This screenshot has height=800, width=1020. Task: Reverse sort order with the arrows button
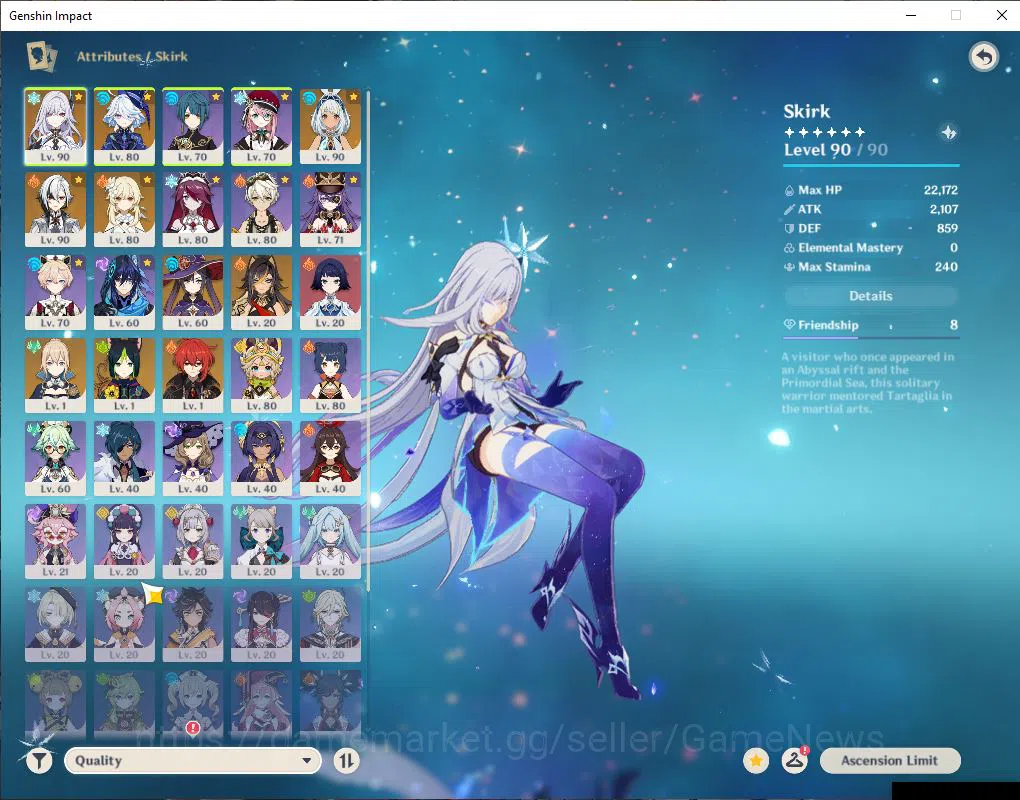pos(346,760)
